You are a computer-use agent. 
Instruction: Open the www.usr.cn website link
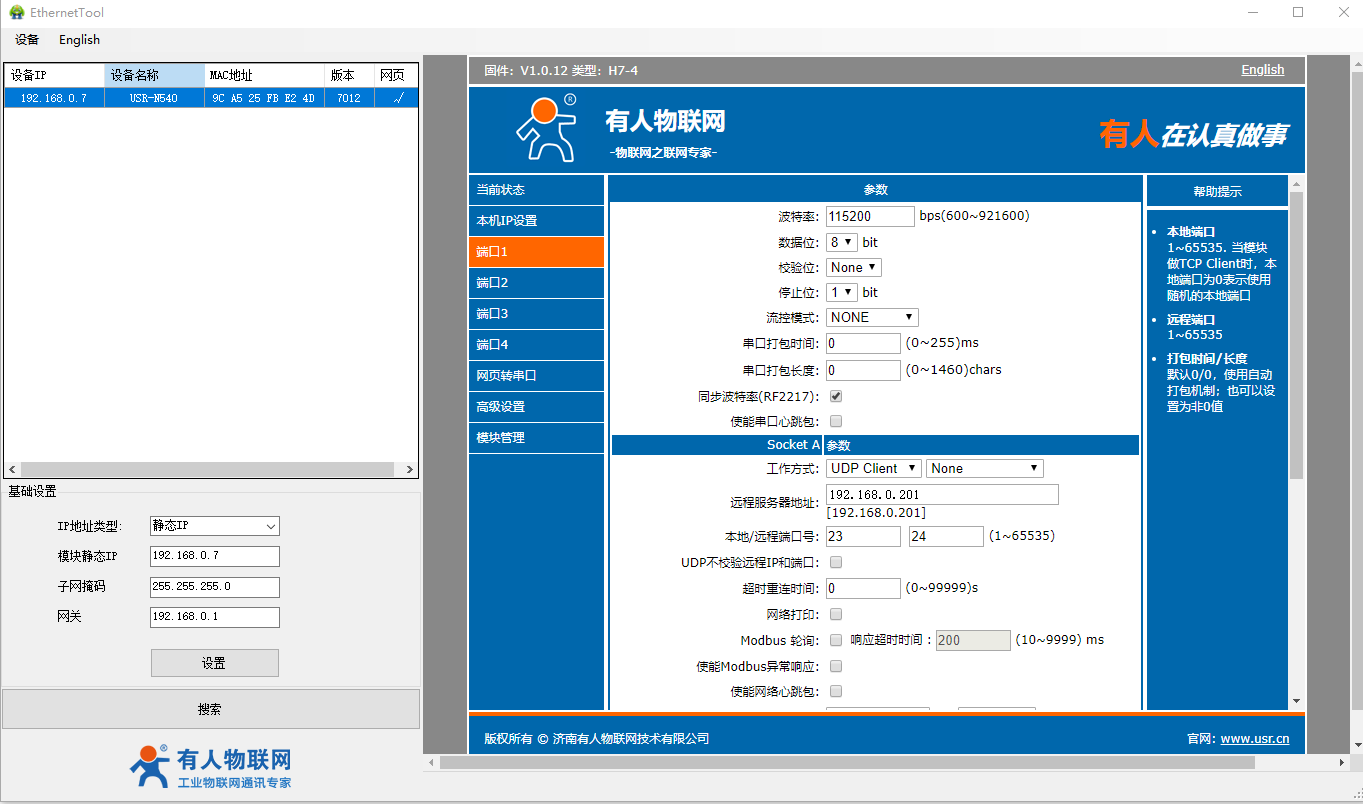1254,739
